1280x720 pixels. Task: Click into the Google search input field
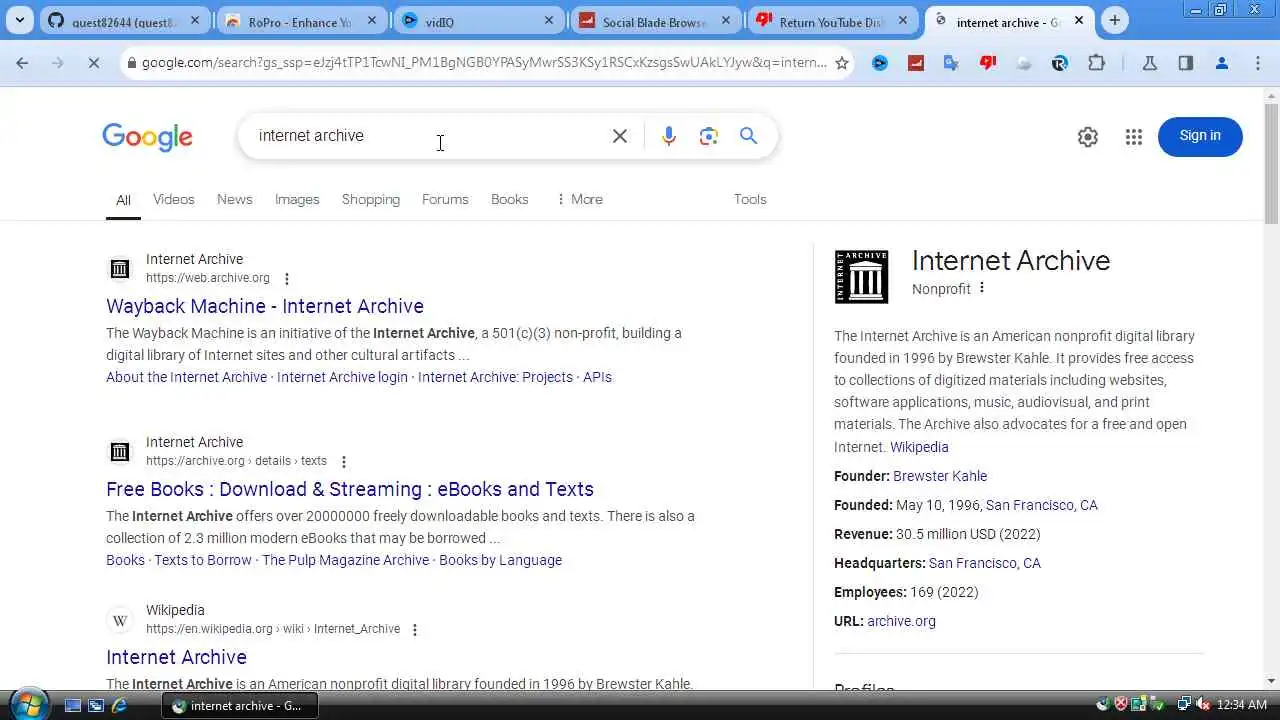430,136
